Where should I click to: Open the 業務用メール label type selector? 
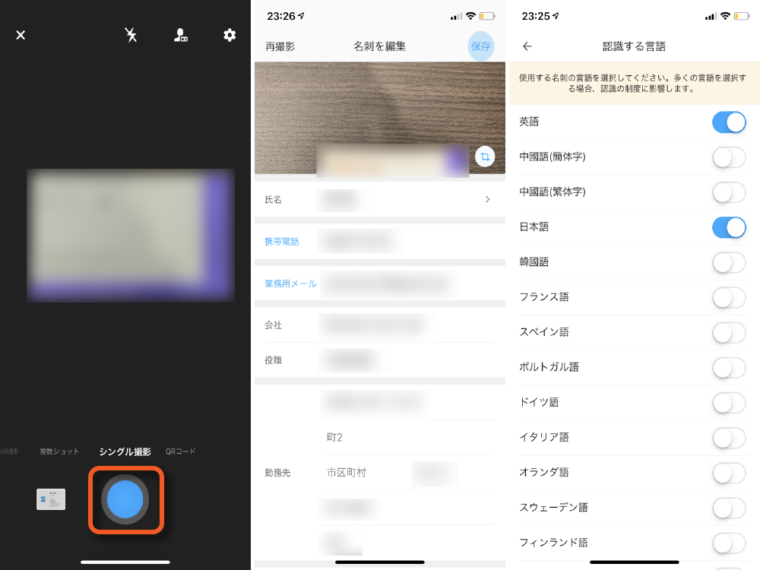290,283
